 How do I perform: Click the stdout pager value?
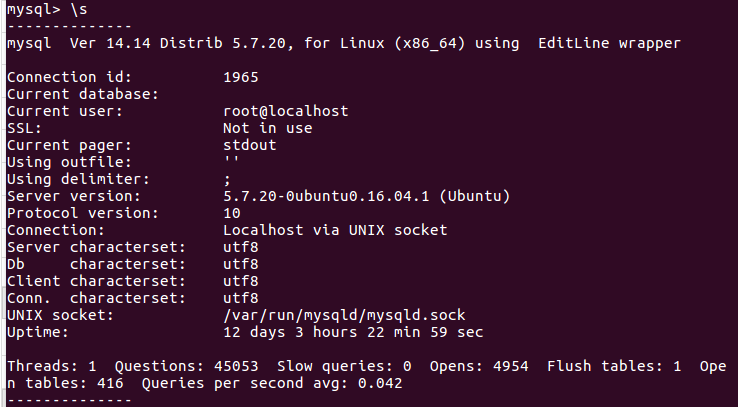pyautogui.click(x=249, y=145)
